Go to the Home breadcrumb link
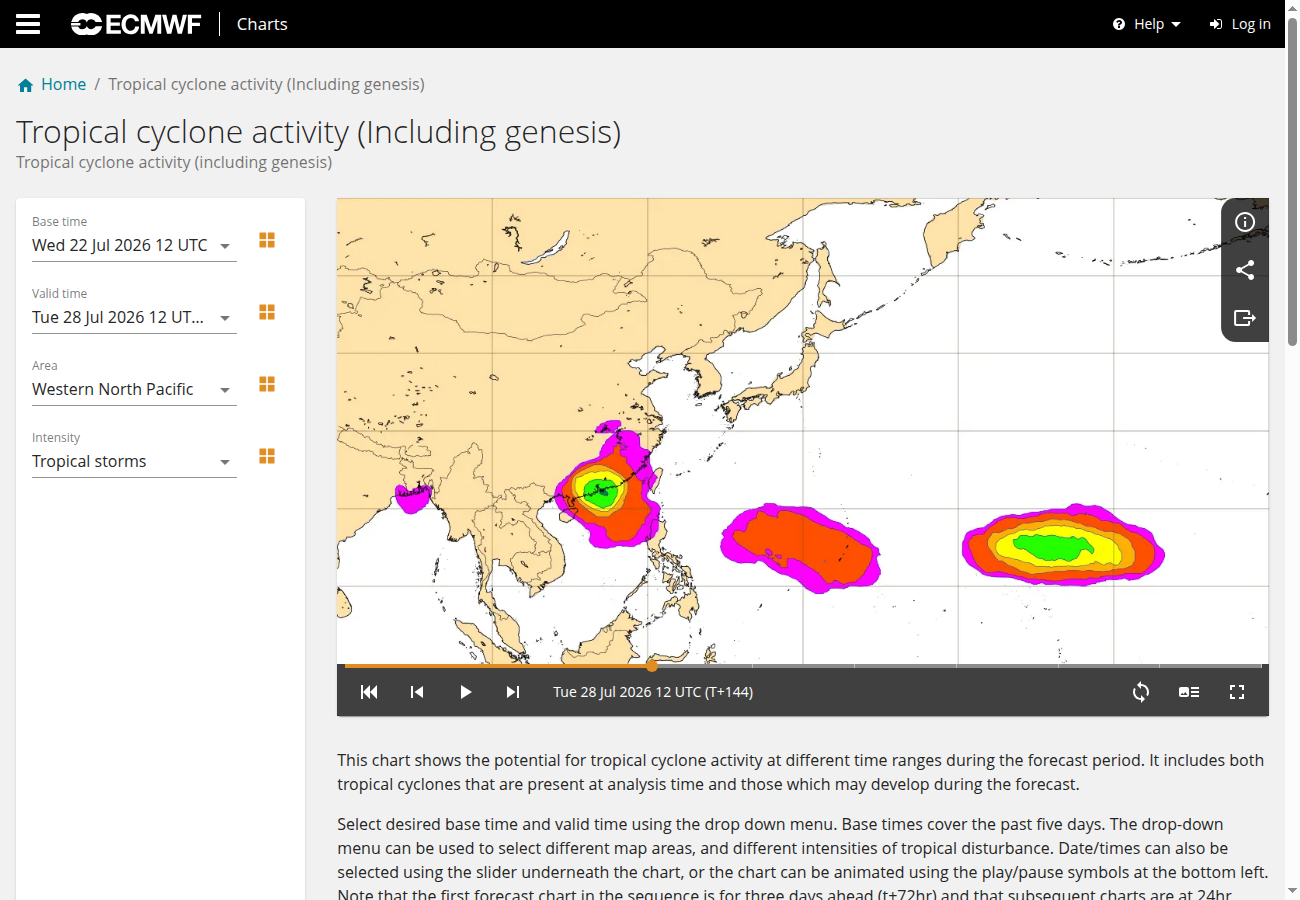This screenshot has height=900, width=1300. (x=63, y=84)
